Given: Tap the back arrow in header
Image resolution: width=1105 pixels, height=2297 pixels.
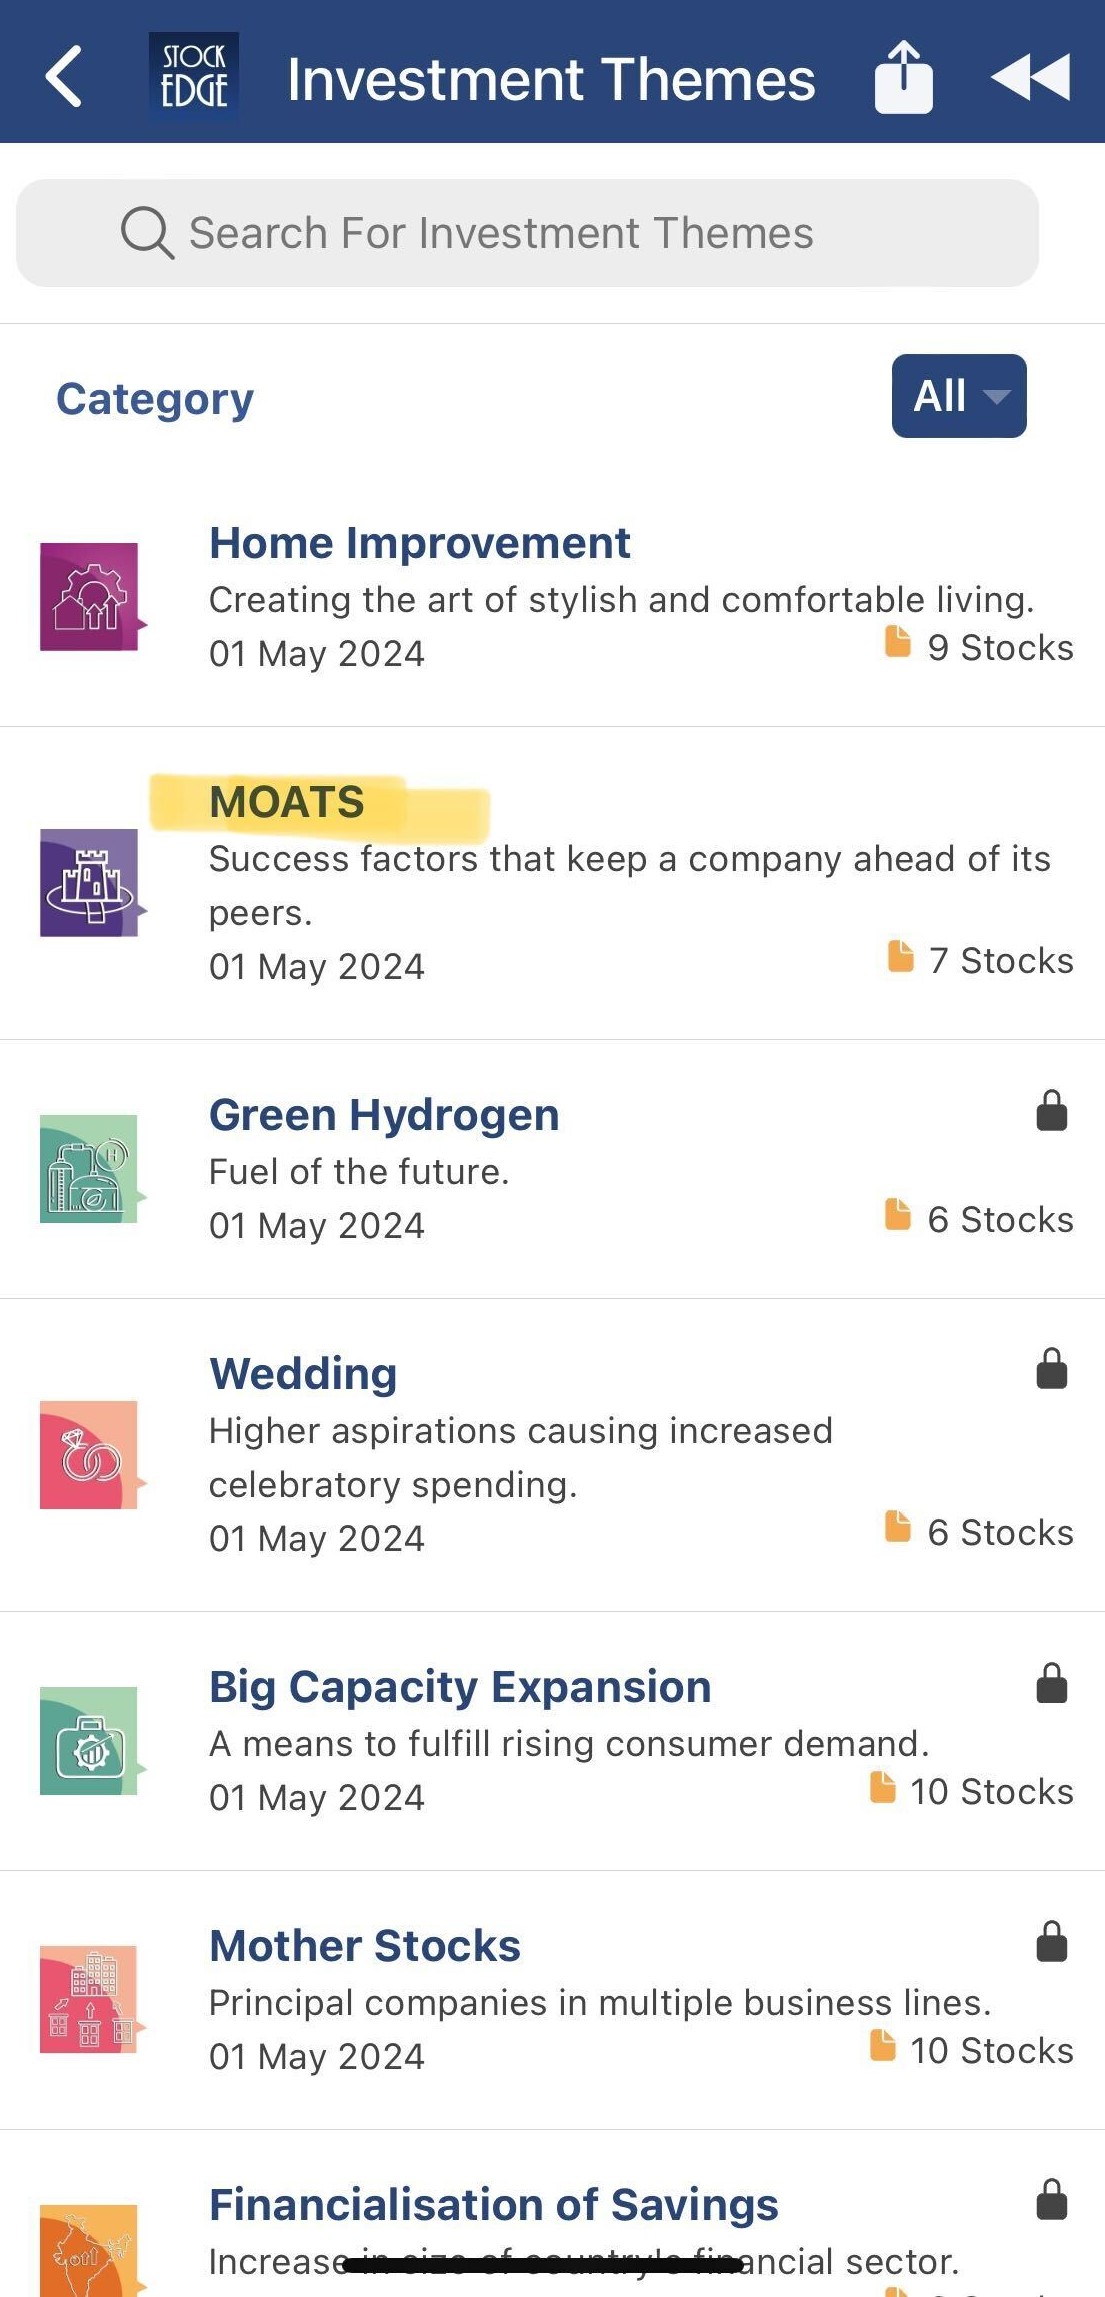Looking at the screenshot, I should 64,76.
